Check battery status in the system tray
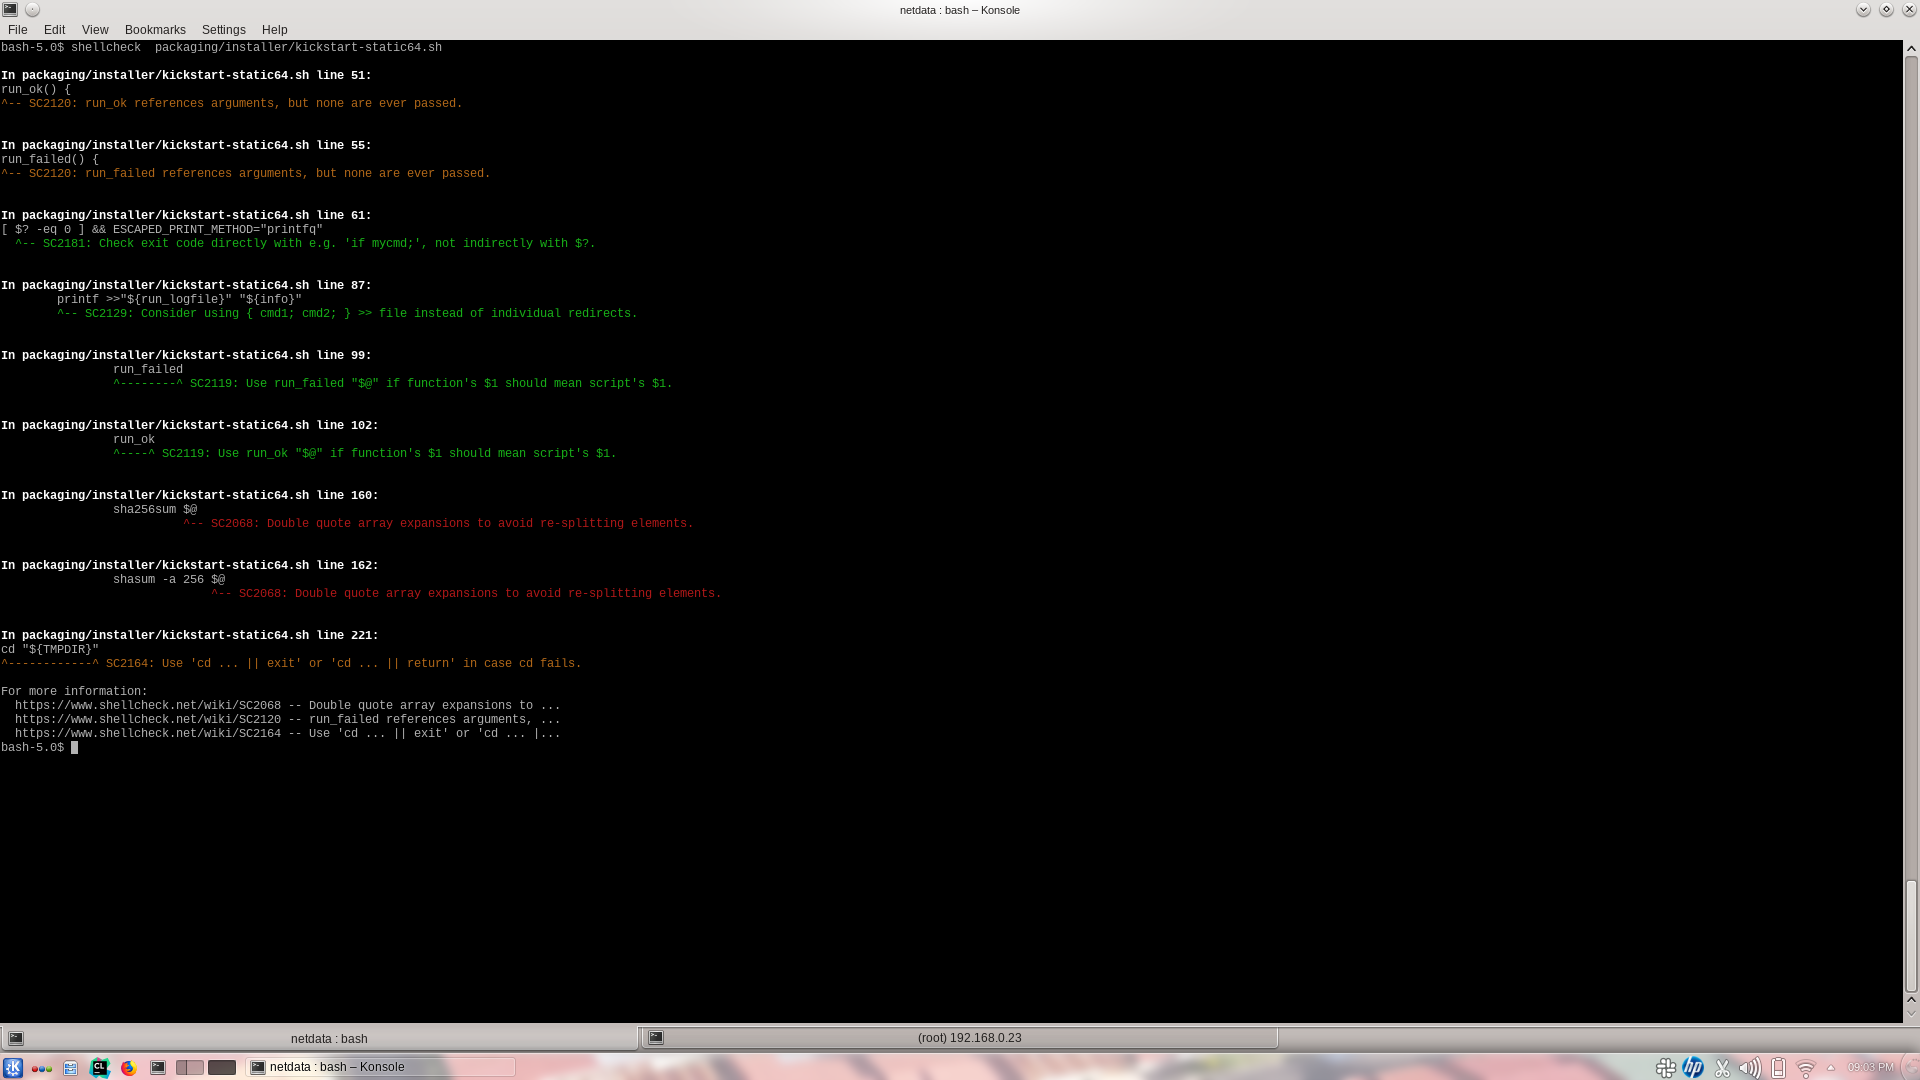The image size is (1920, 1080). click(x=1779, y=1066)
